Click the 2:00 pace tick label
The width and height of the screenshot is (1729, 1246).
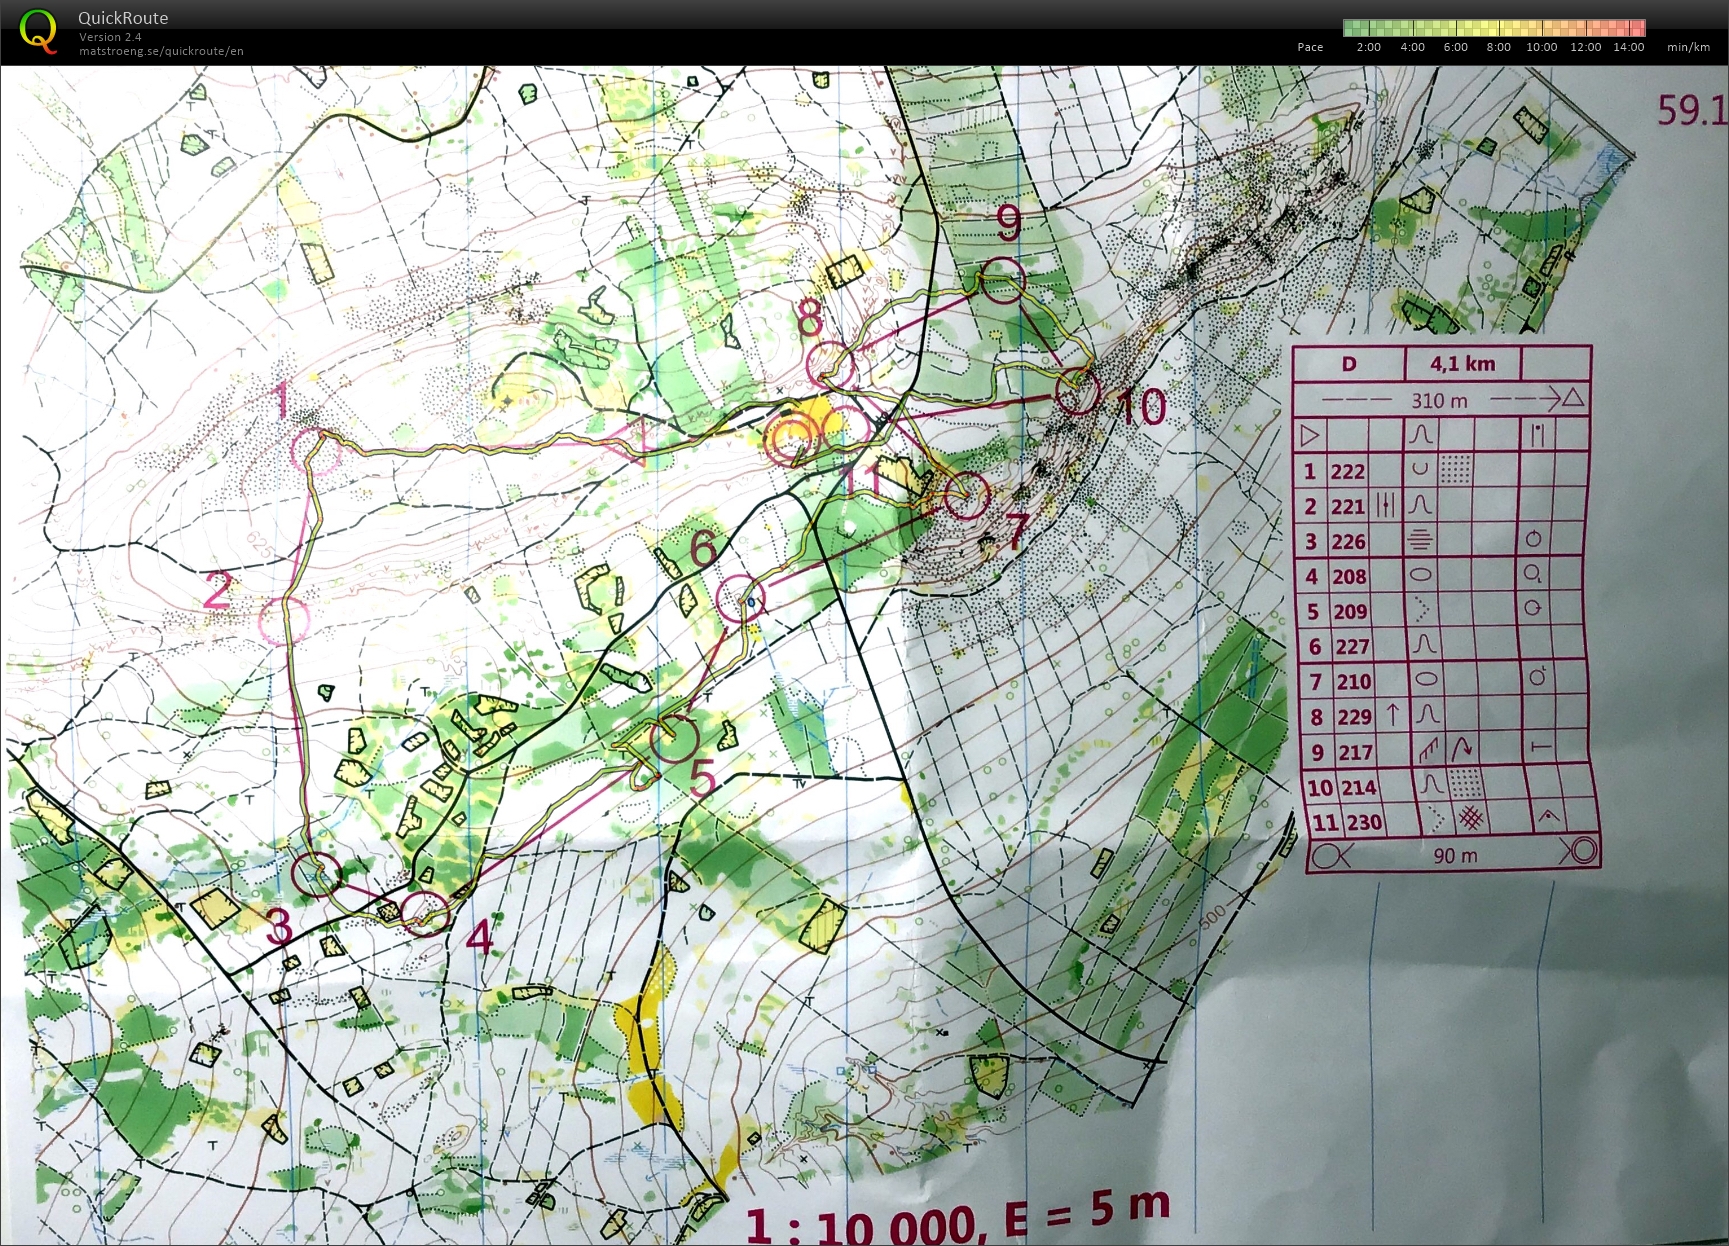pos(1368,47)
